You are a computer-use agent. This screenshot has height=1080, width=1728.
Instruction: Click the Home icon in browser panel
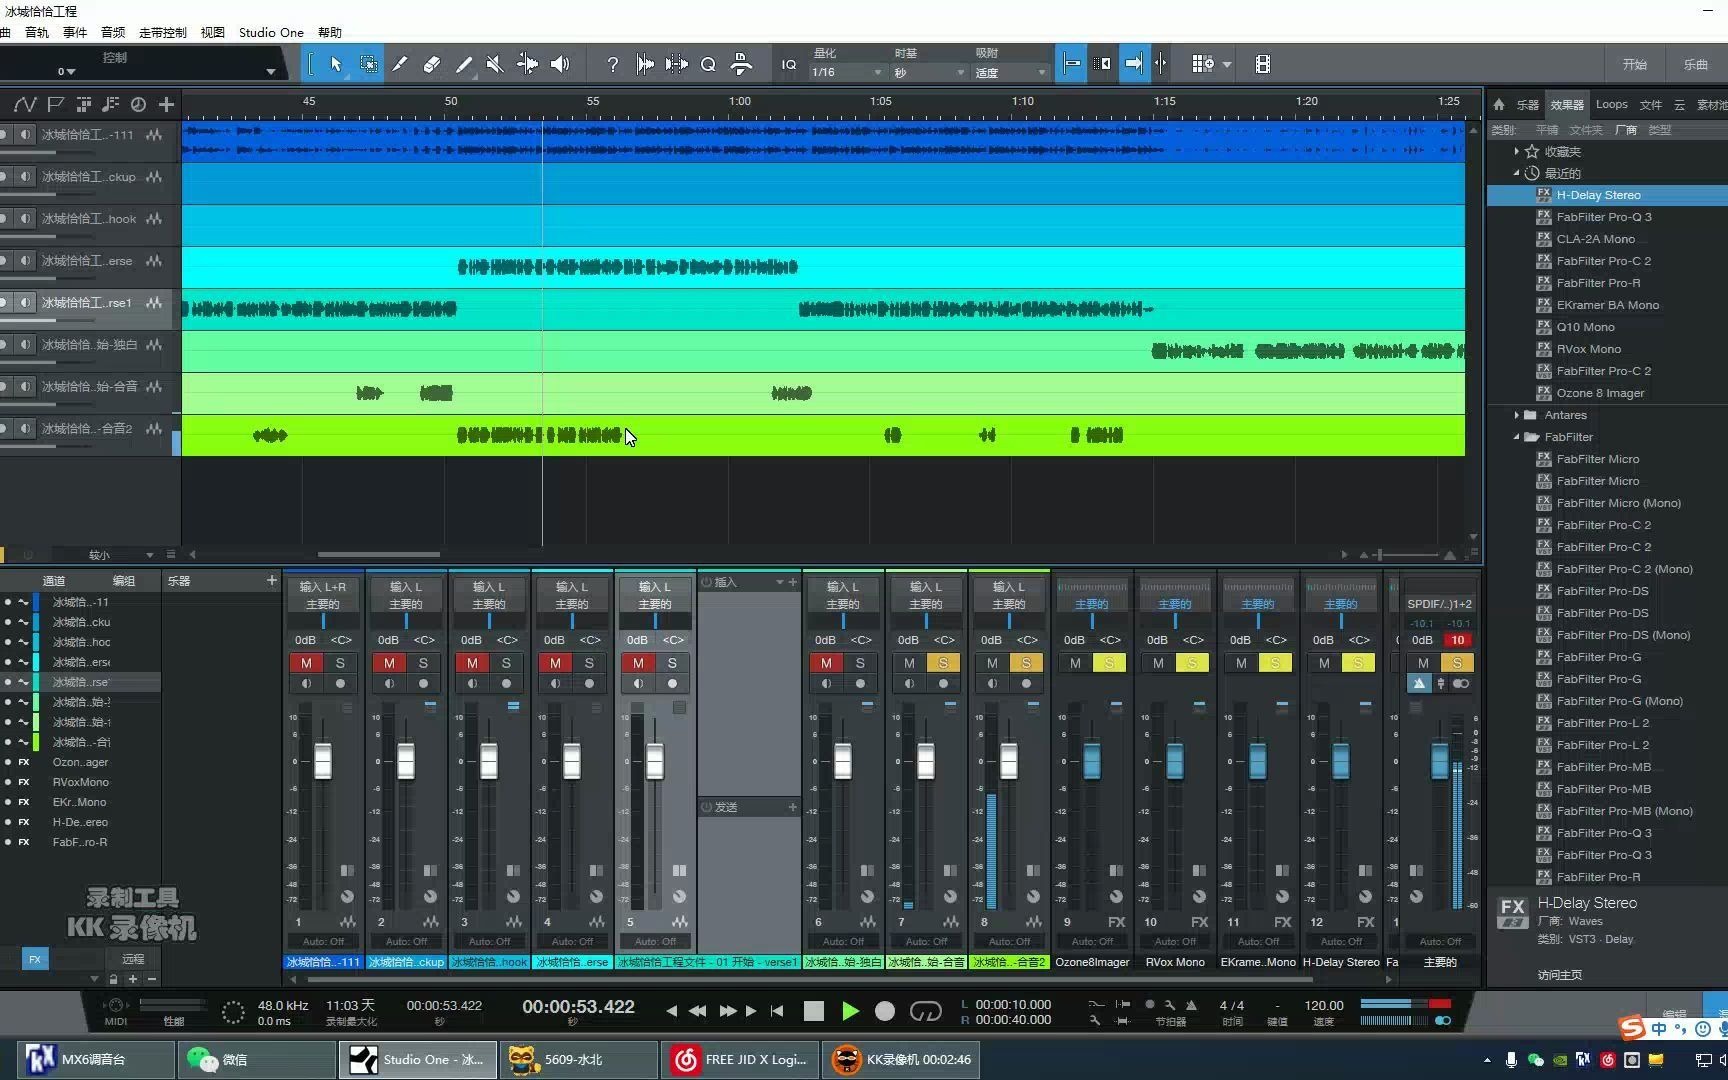[1498, 104]
